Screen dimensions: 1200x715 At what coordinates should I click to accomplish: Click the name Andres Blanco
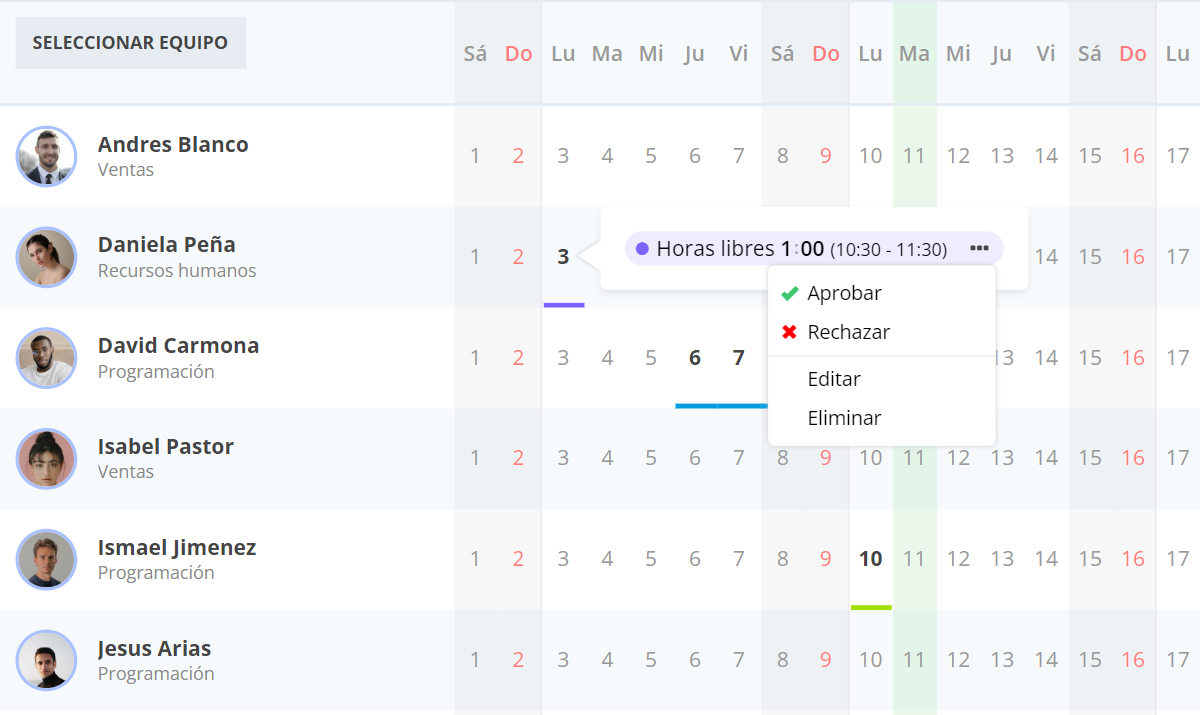[x=173, y=144]
